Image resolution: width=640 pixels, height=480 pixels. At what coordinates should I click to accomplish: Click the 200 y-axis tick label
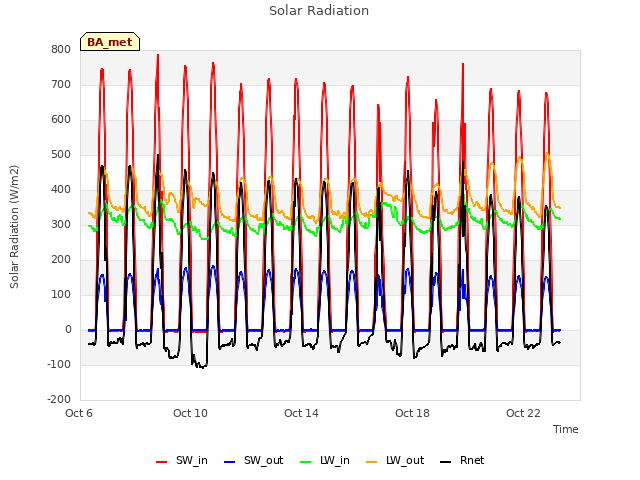click(61, 260)
